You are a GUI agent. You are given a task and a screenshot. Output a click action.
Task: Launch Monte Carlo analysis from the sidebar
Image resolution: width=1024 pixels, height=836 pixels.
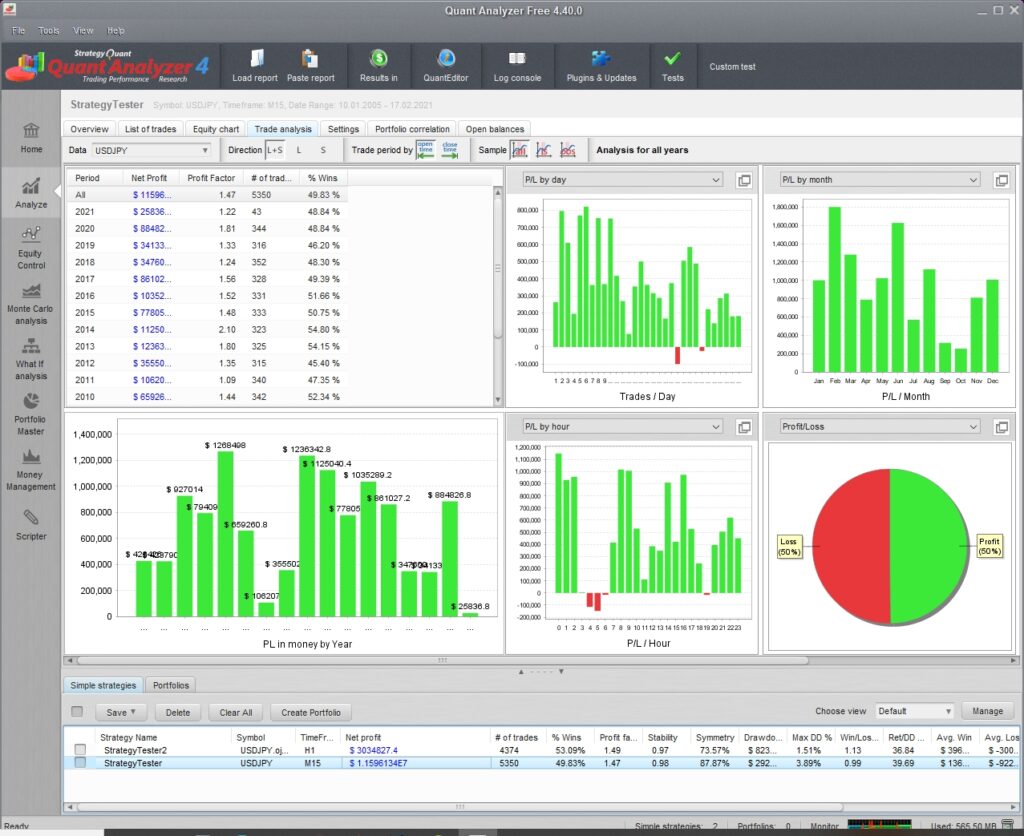pyautogui.click(x=31, y=304)
